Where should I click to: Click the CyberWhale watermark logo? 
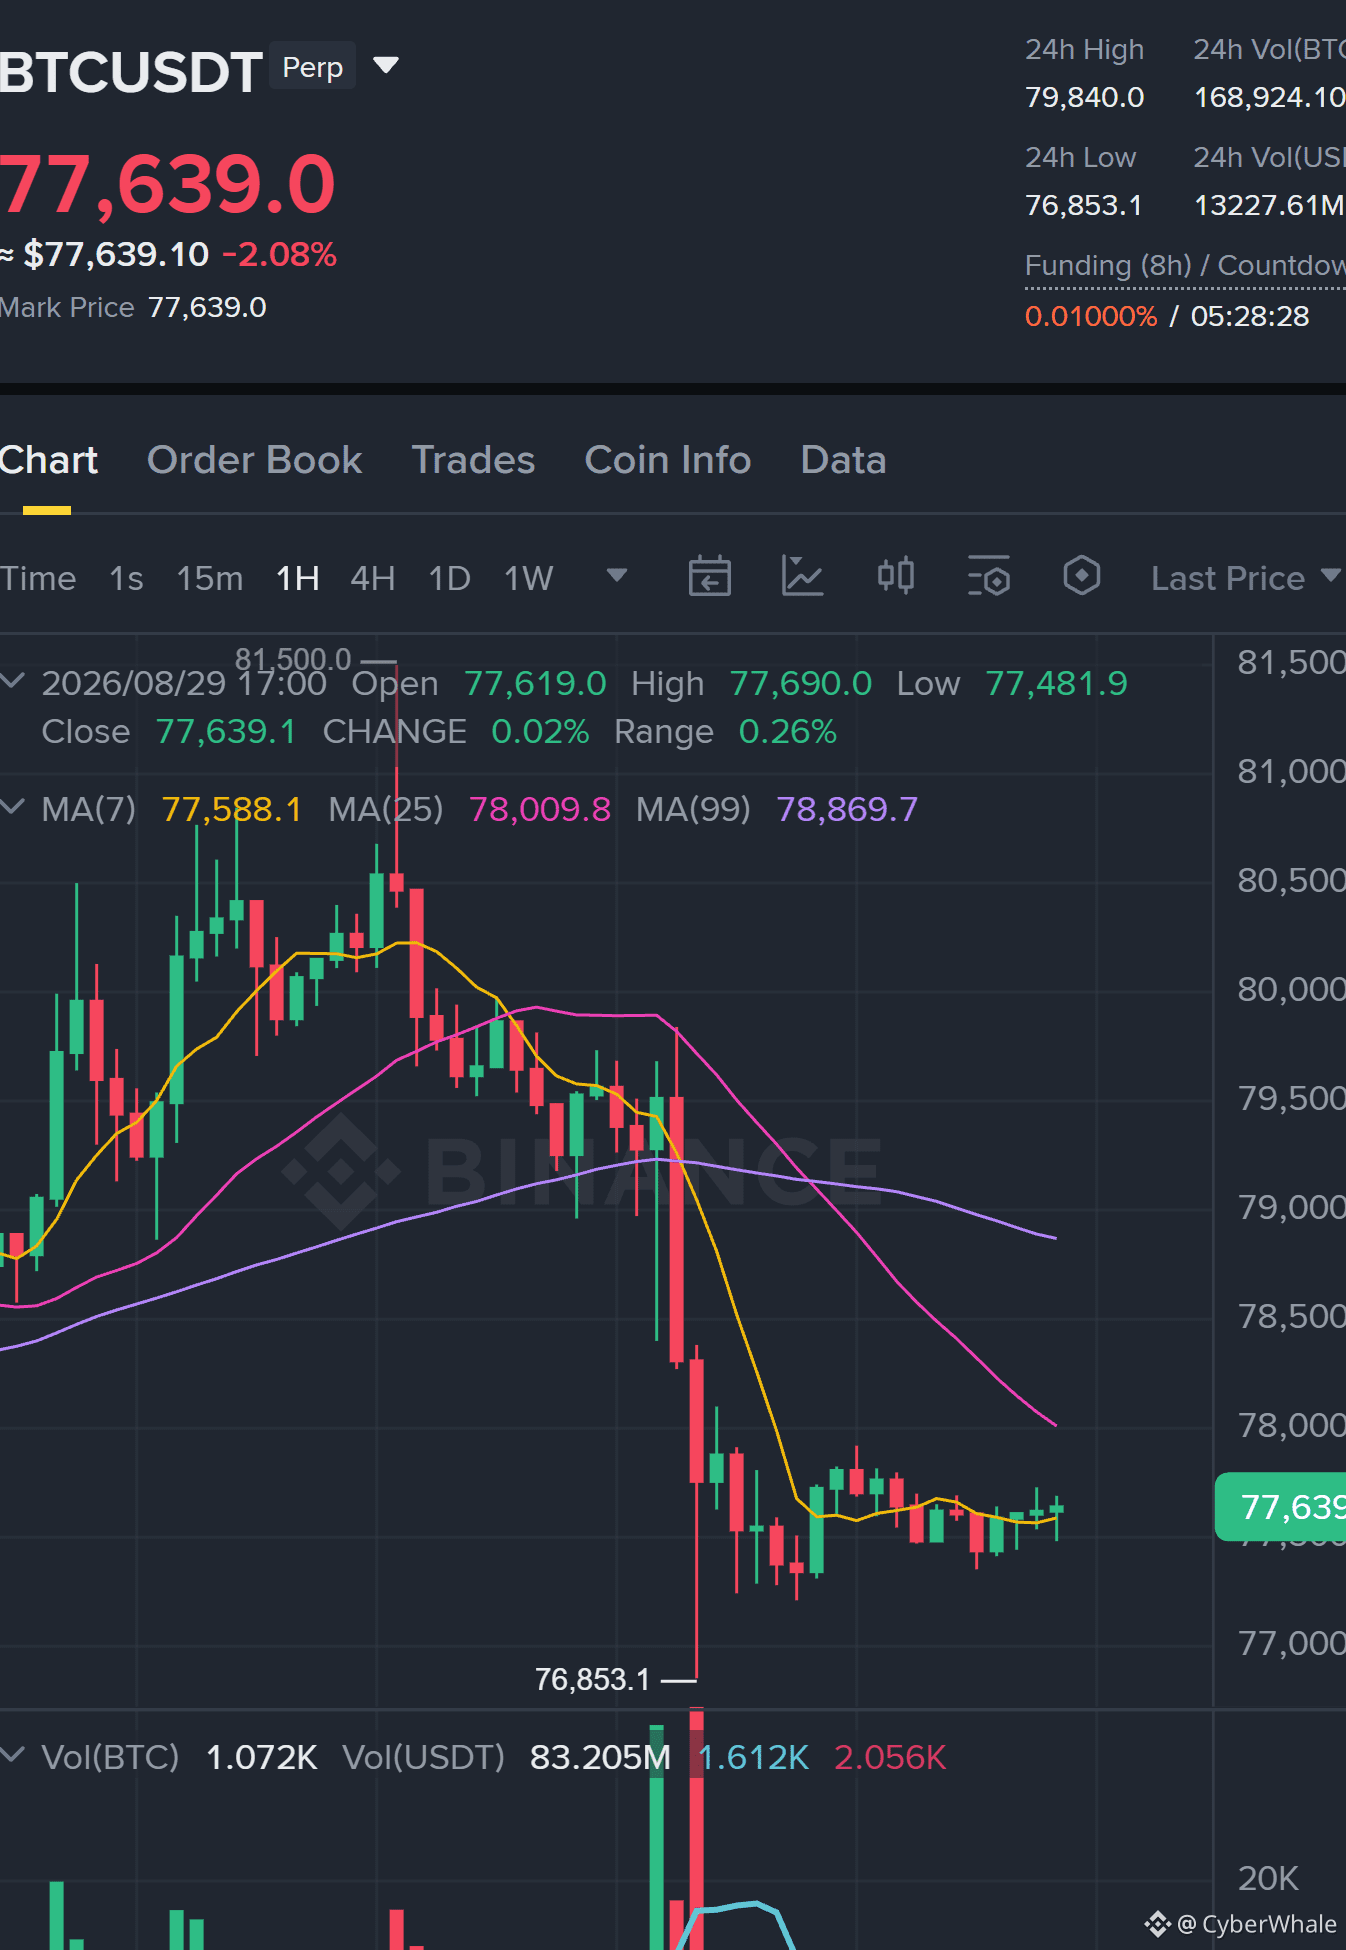click(1240, 1923)
